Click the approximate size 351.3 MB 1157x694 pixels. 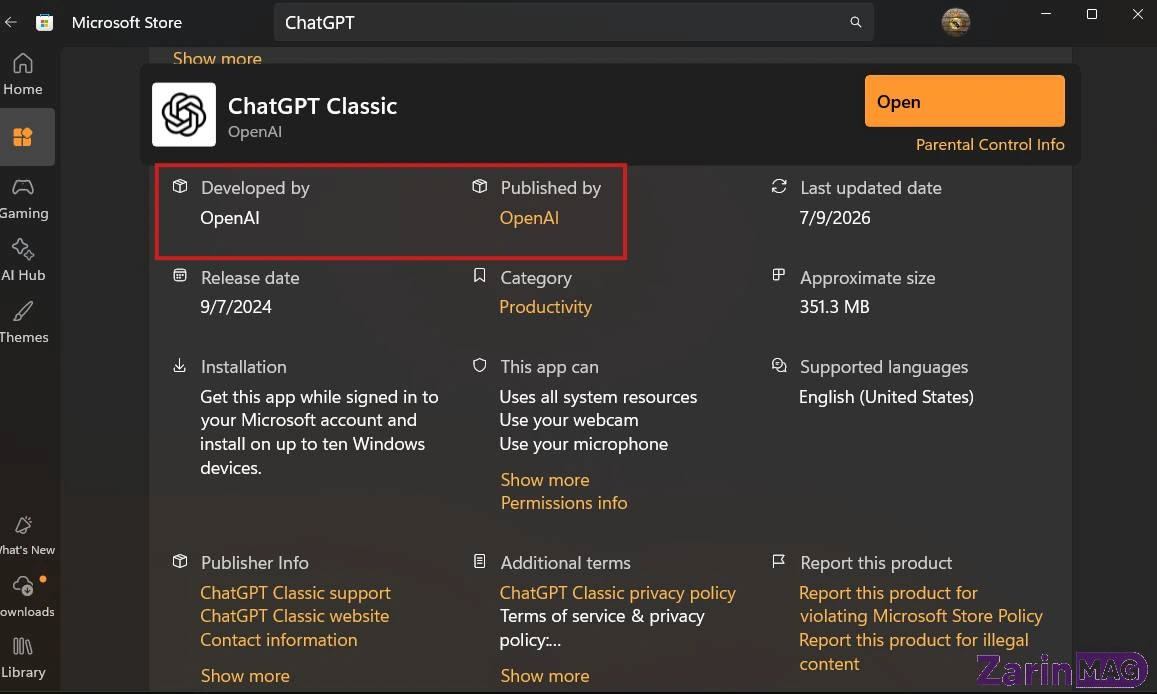835,307
